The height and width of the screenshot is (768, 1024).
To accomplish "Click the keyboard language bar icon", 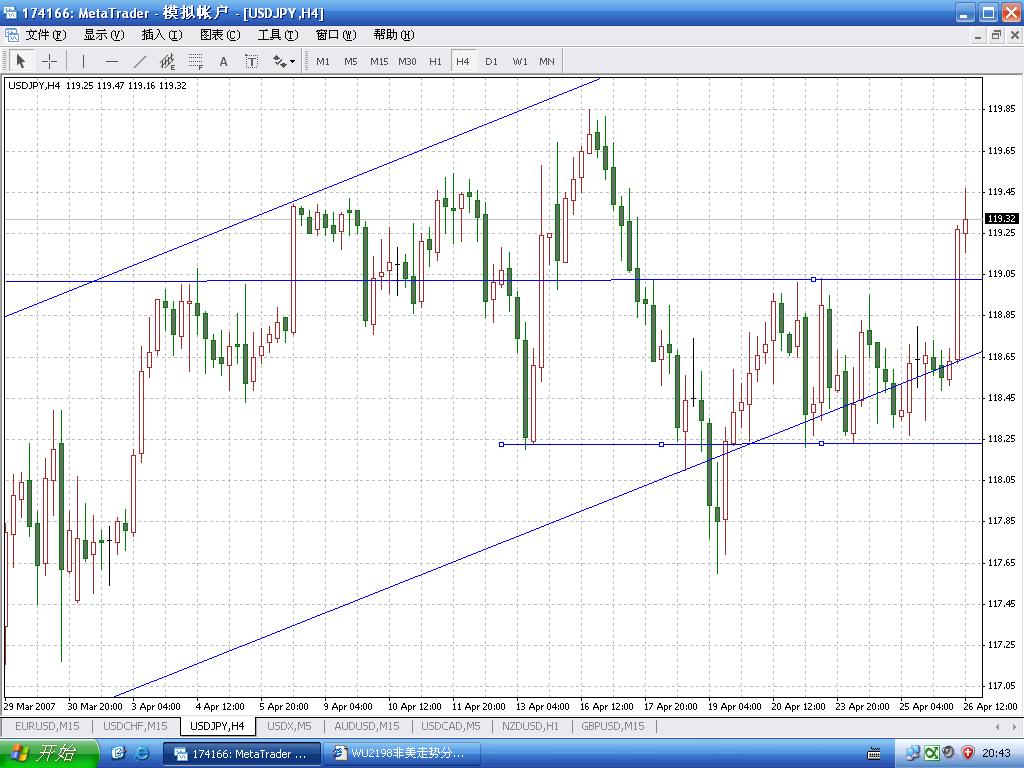I will tap(873, 754).
